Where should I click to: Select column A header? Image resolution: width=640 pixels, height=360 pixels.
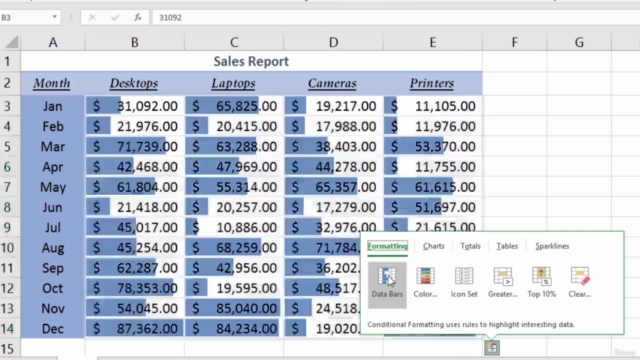point(53,42)
